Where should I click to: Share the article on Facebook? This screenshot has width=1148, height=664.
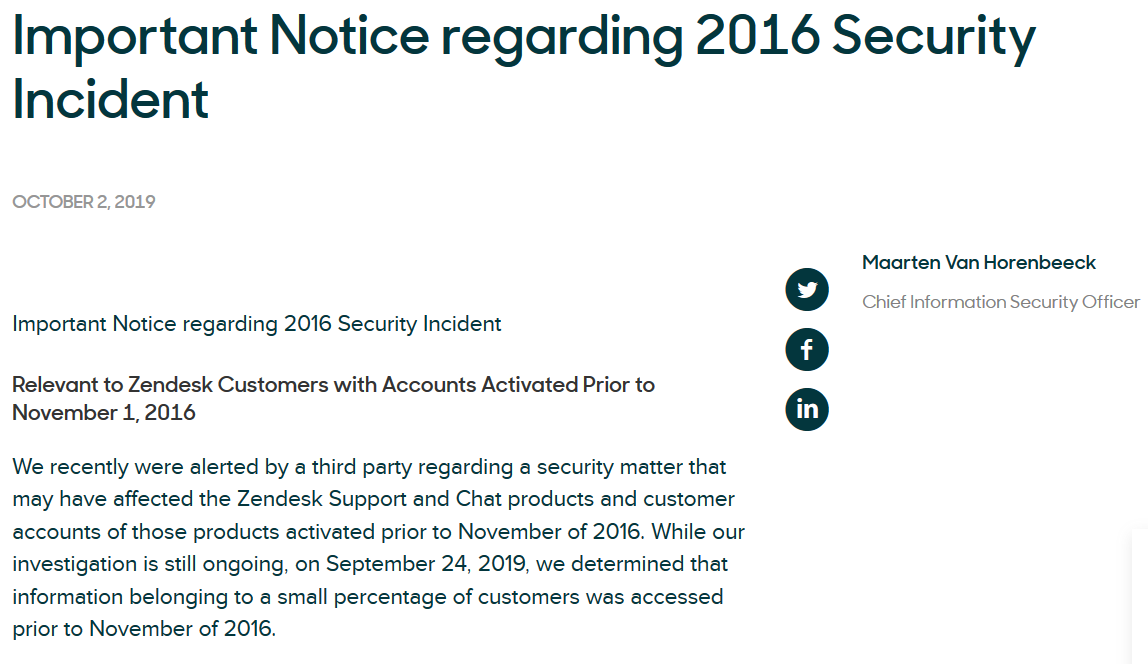[807, 349]
